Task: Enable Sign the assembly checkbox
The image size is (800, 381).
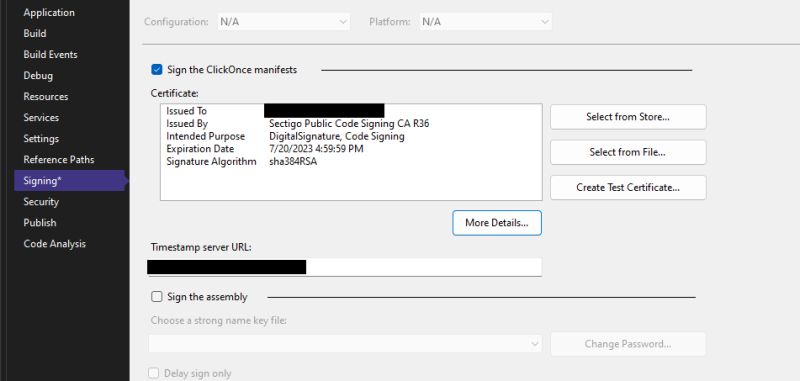Action: point(157,297)
